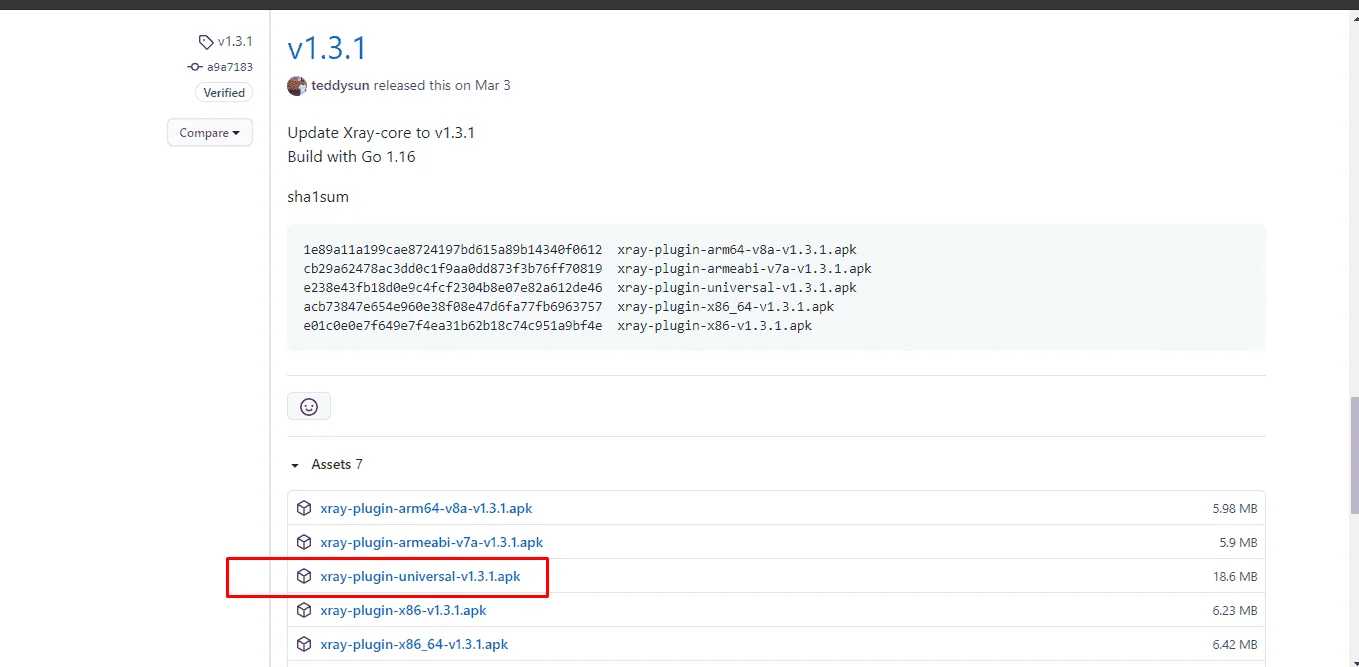
Task: Click sha1 hash line for x86_64 apk
Action: (568, 307)
